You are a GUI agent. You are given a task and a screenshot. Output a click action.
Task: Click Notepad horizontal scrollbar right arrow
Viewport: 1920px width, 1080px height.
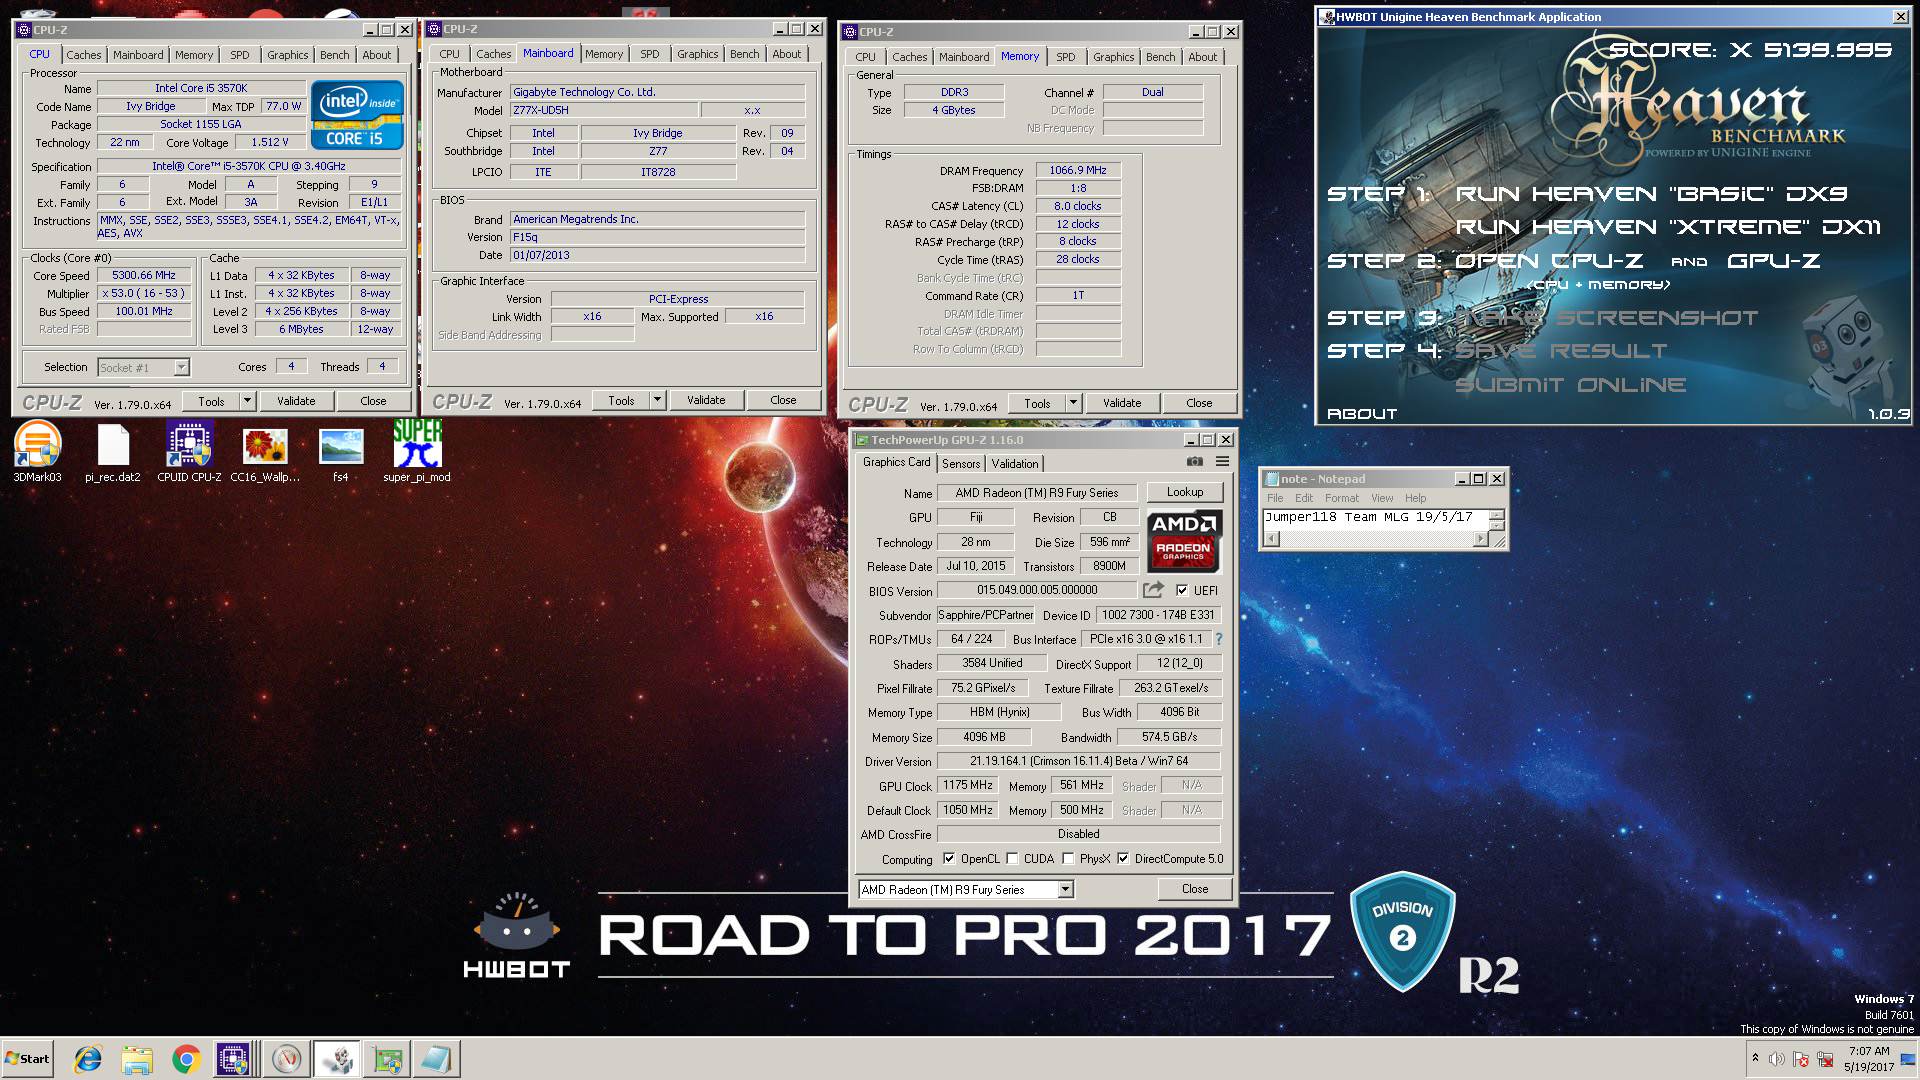[x=1481, y=539]
